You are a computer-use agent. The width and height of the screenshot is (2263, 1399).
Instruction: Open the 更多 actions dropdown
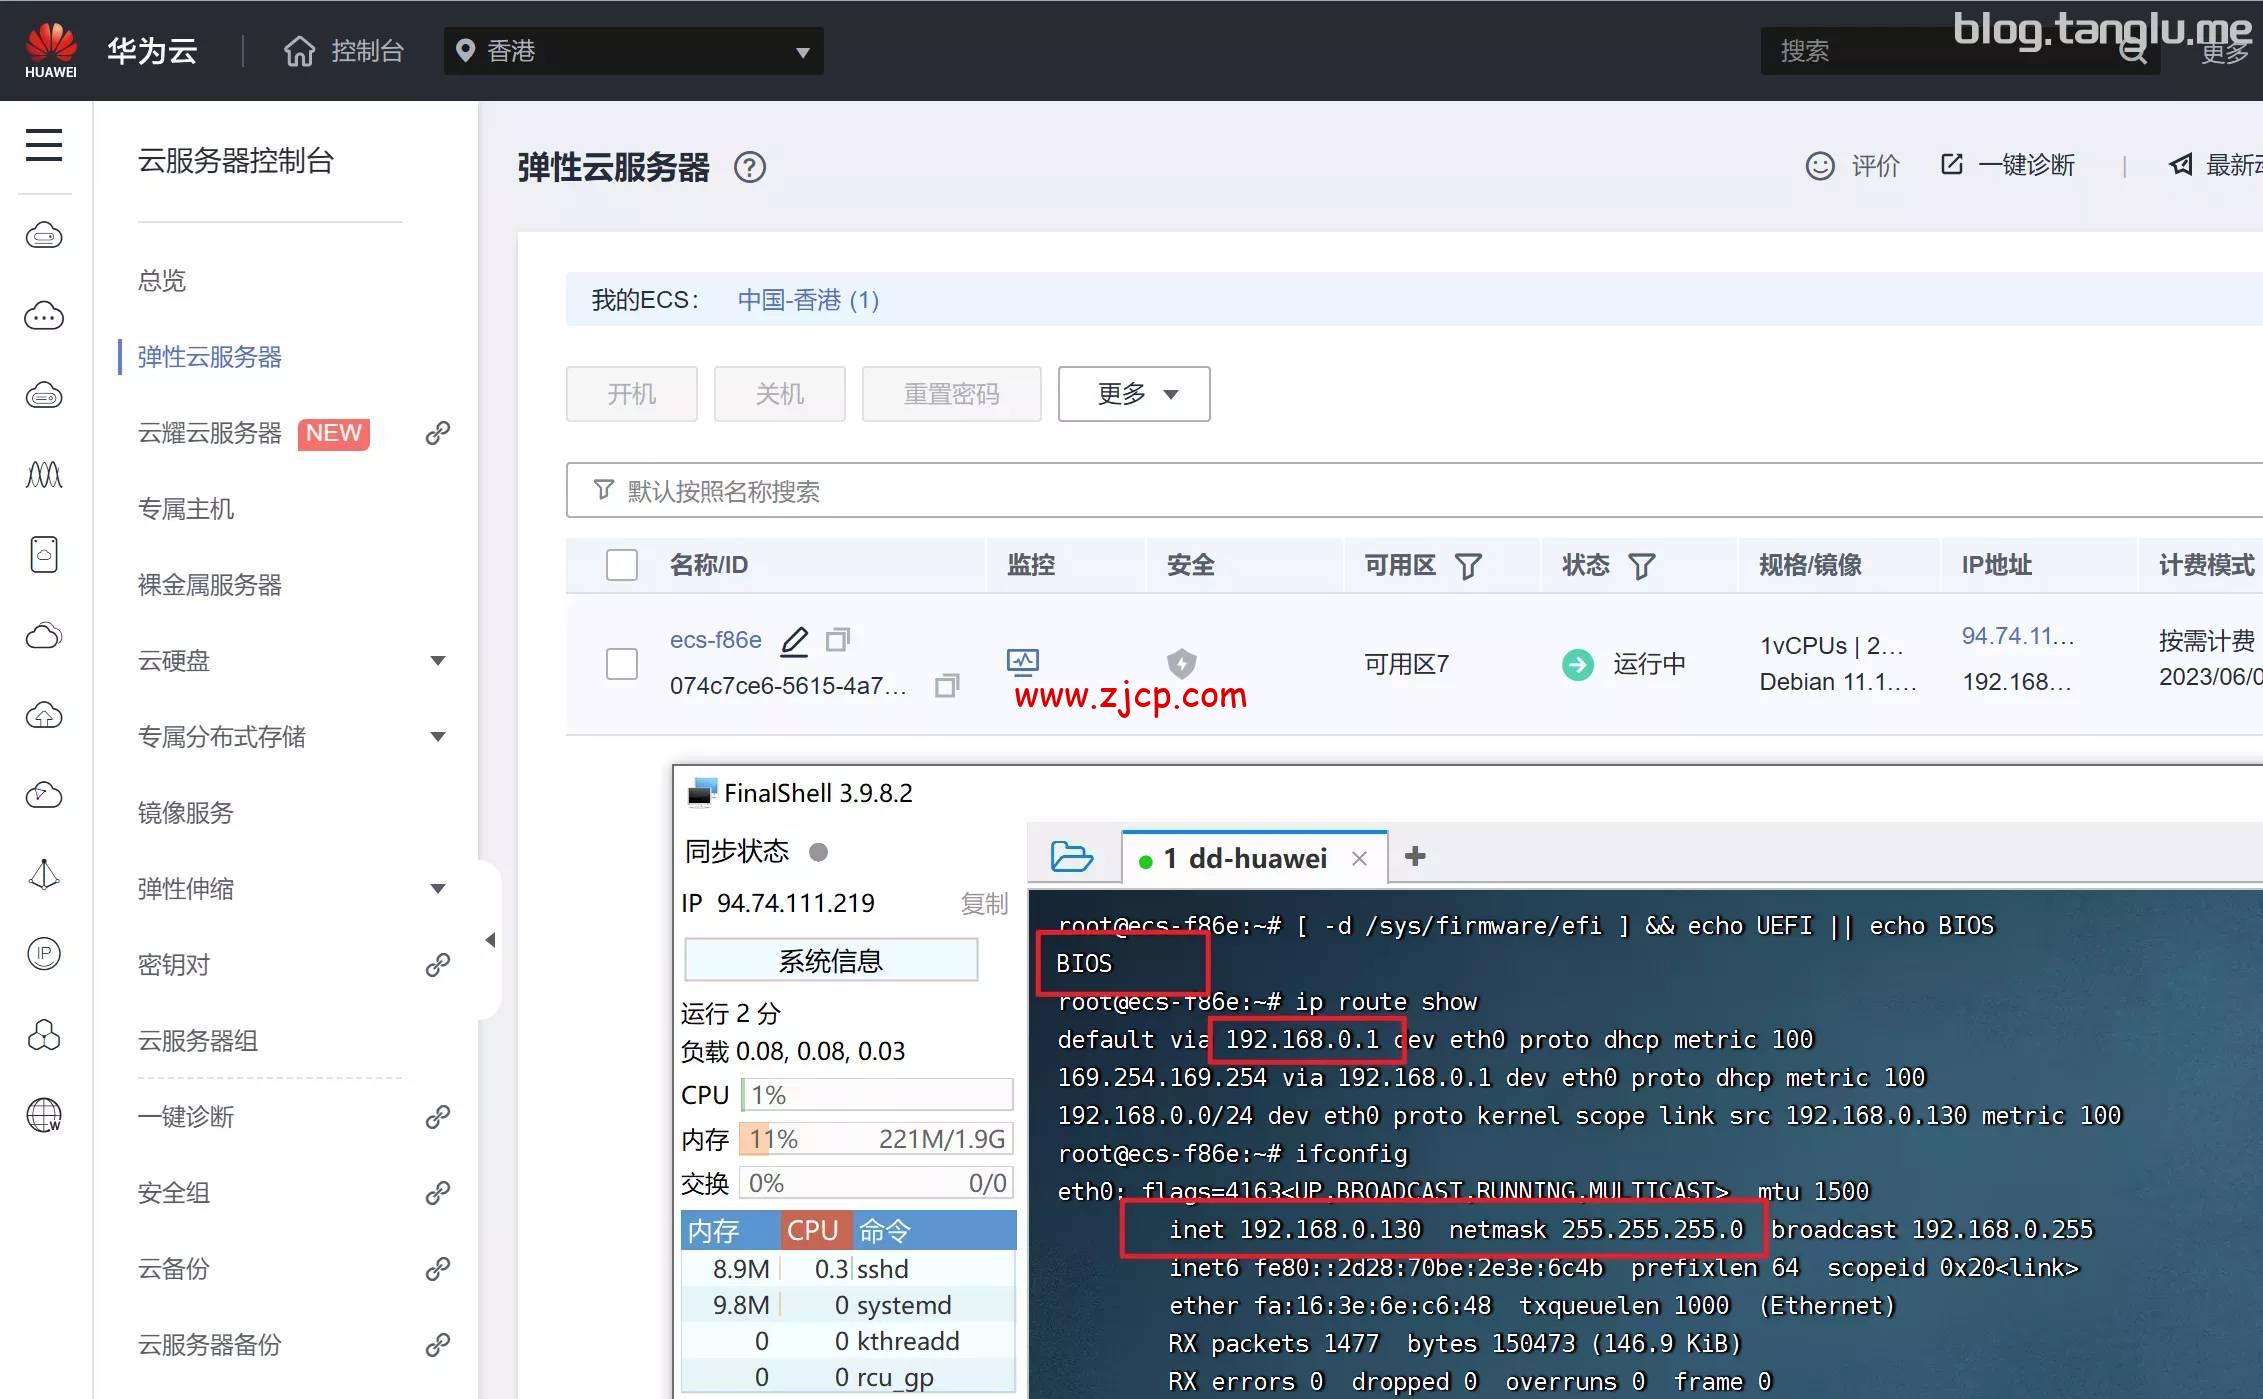(x=1133, y=394)
